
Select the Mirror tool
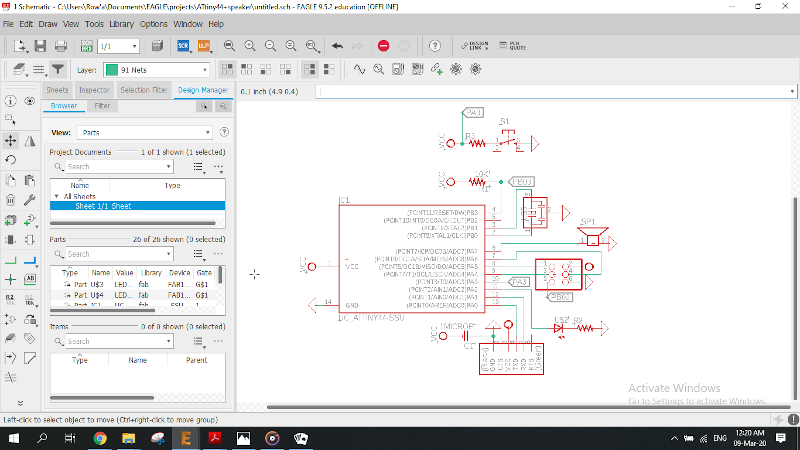click(30, 141)
